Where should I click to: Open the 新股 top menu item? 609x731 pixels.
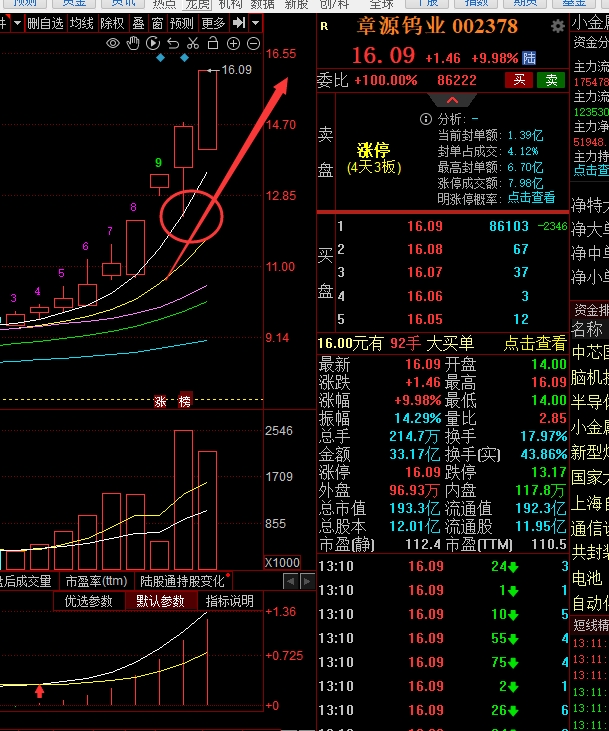[x=296, y=5]
